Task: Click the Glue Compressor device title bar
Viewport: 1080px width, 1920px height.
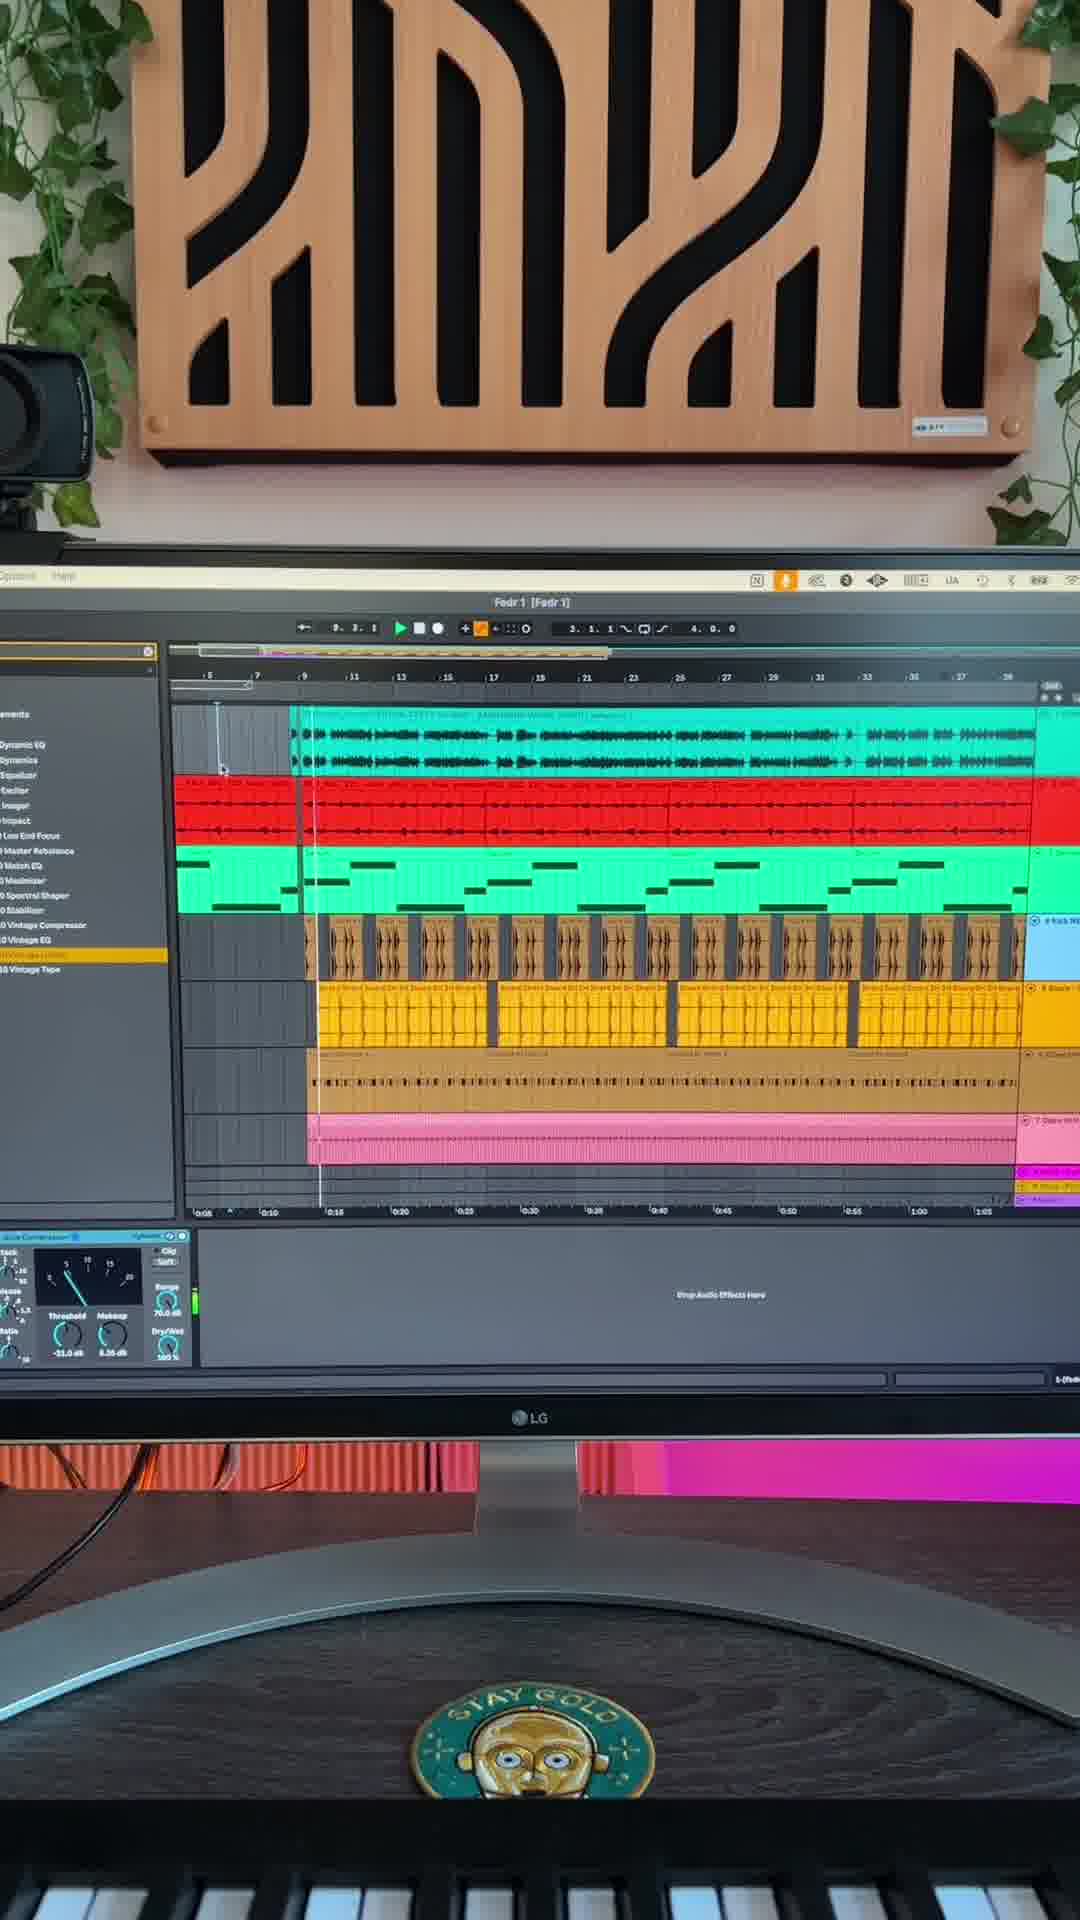Action: pos(95,1237)
